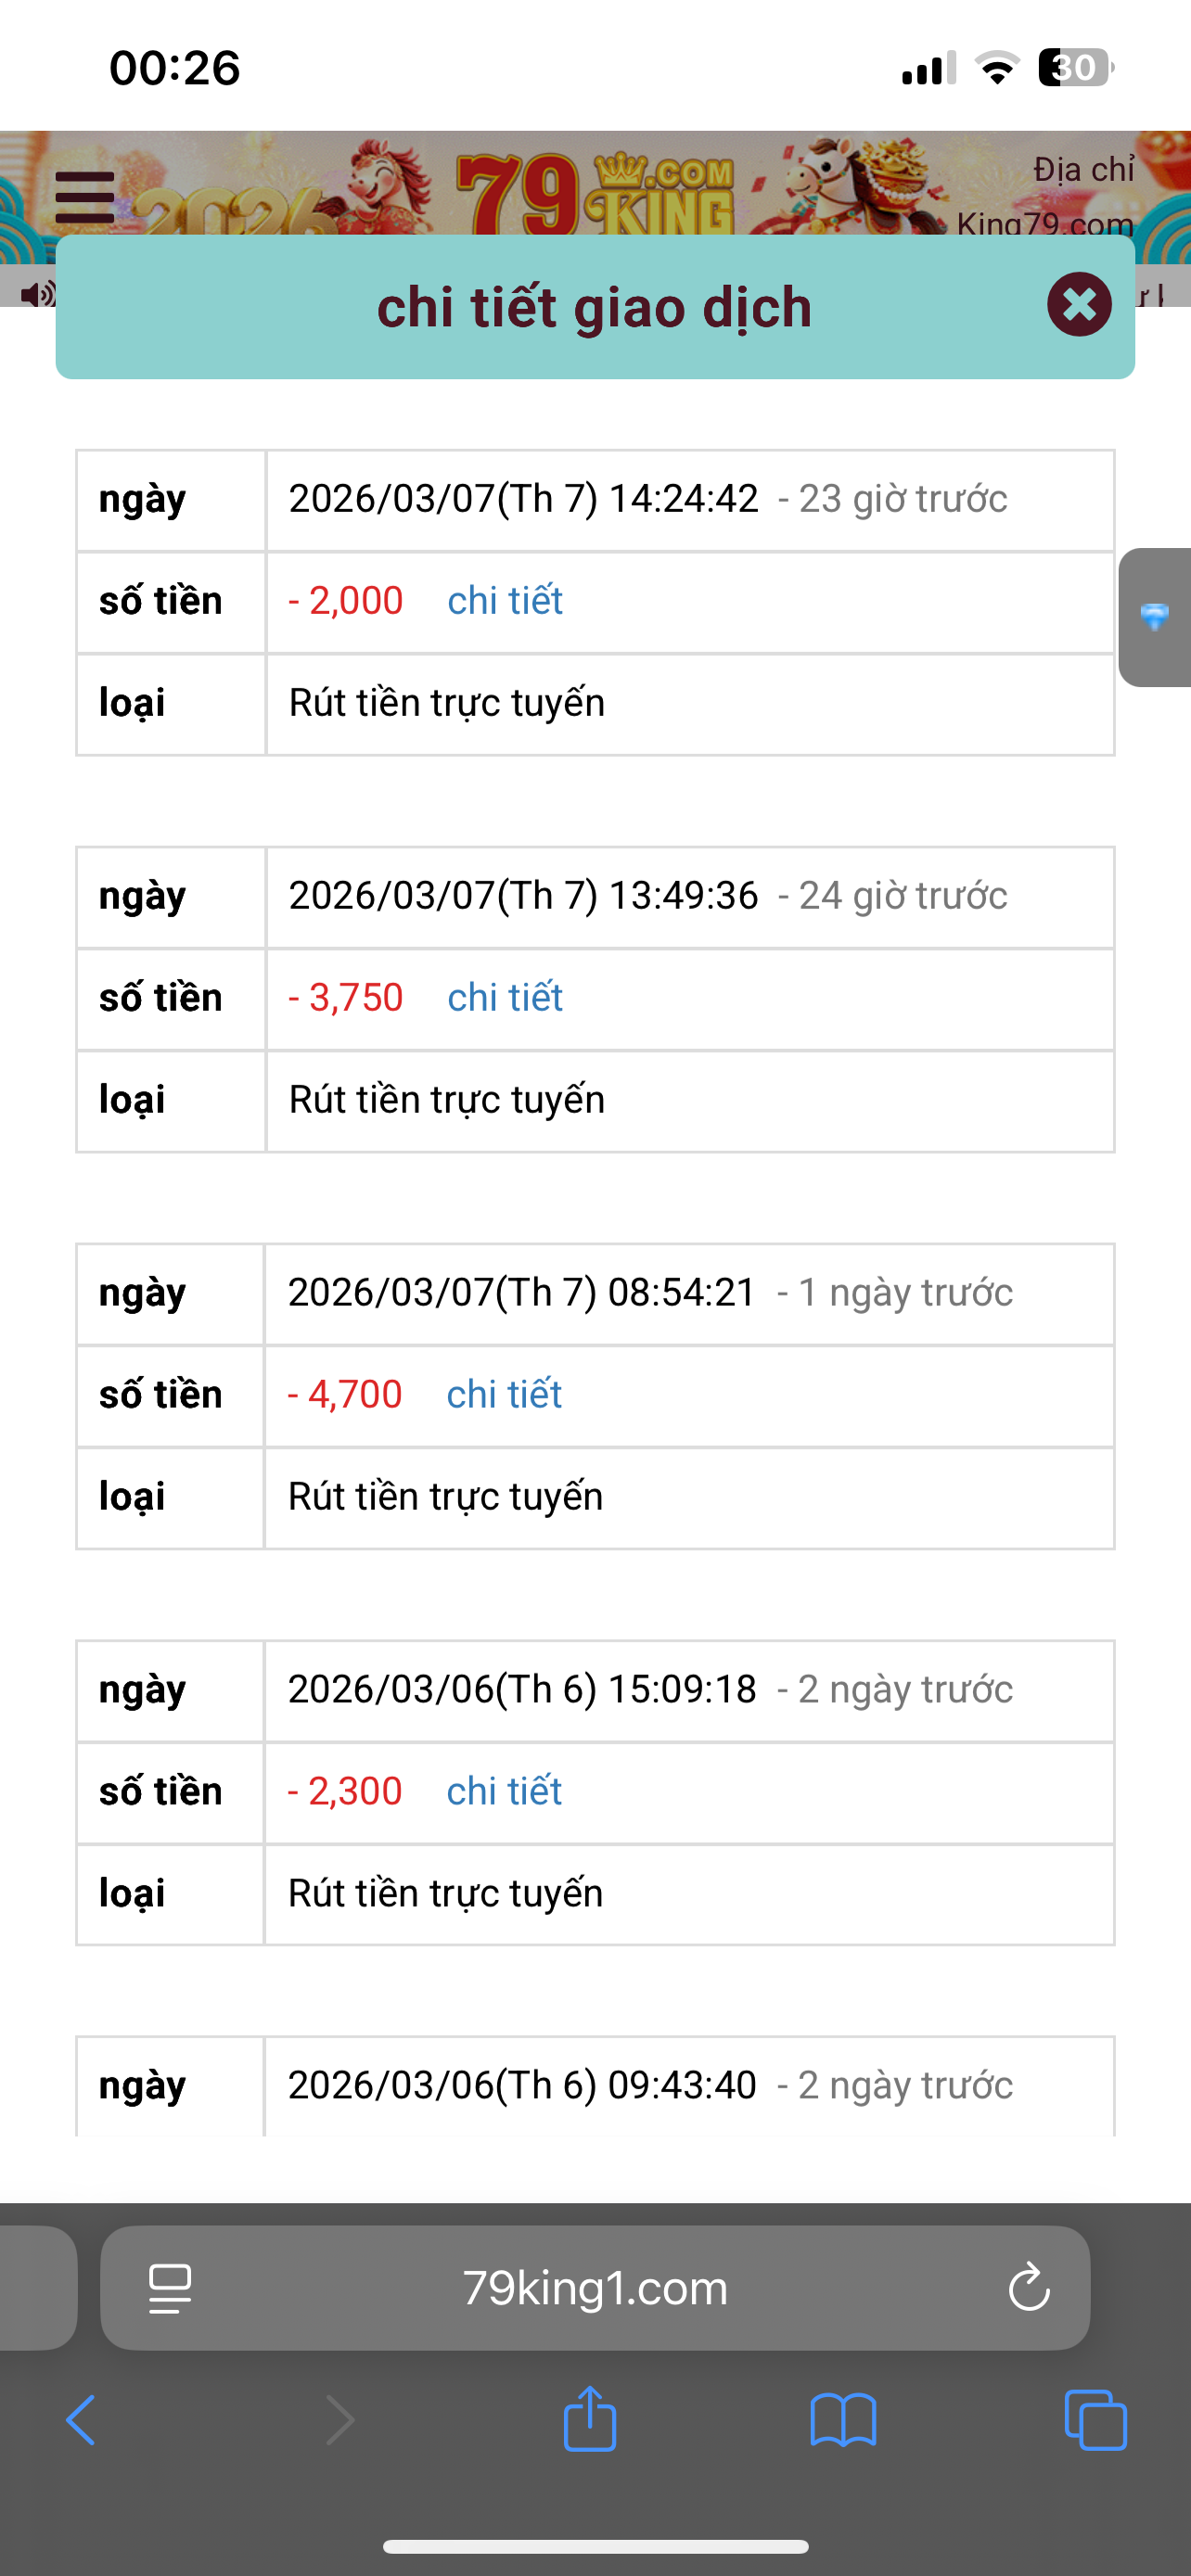Tap the speaker announcement icon

point(38,294)
